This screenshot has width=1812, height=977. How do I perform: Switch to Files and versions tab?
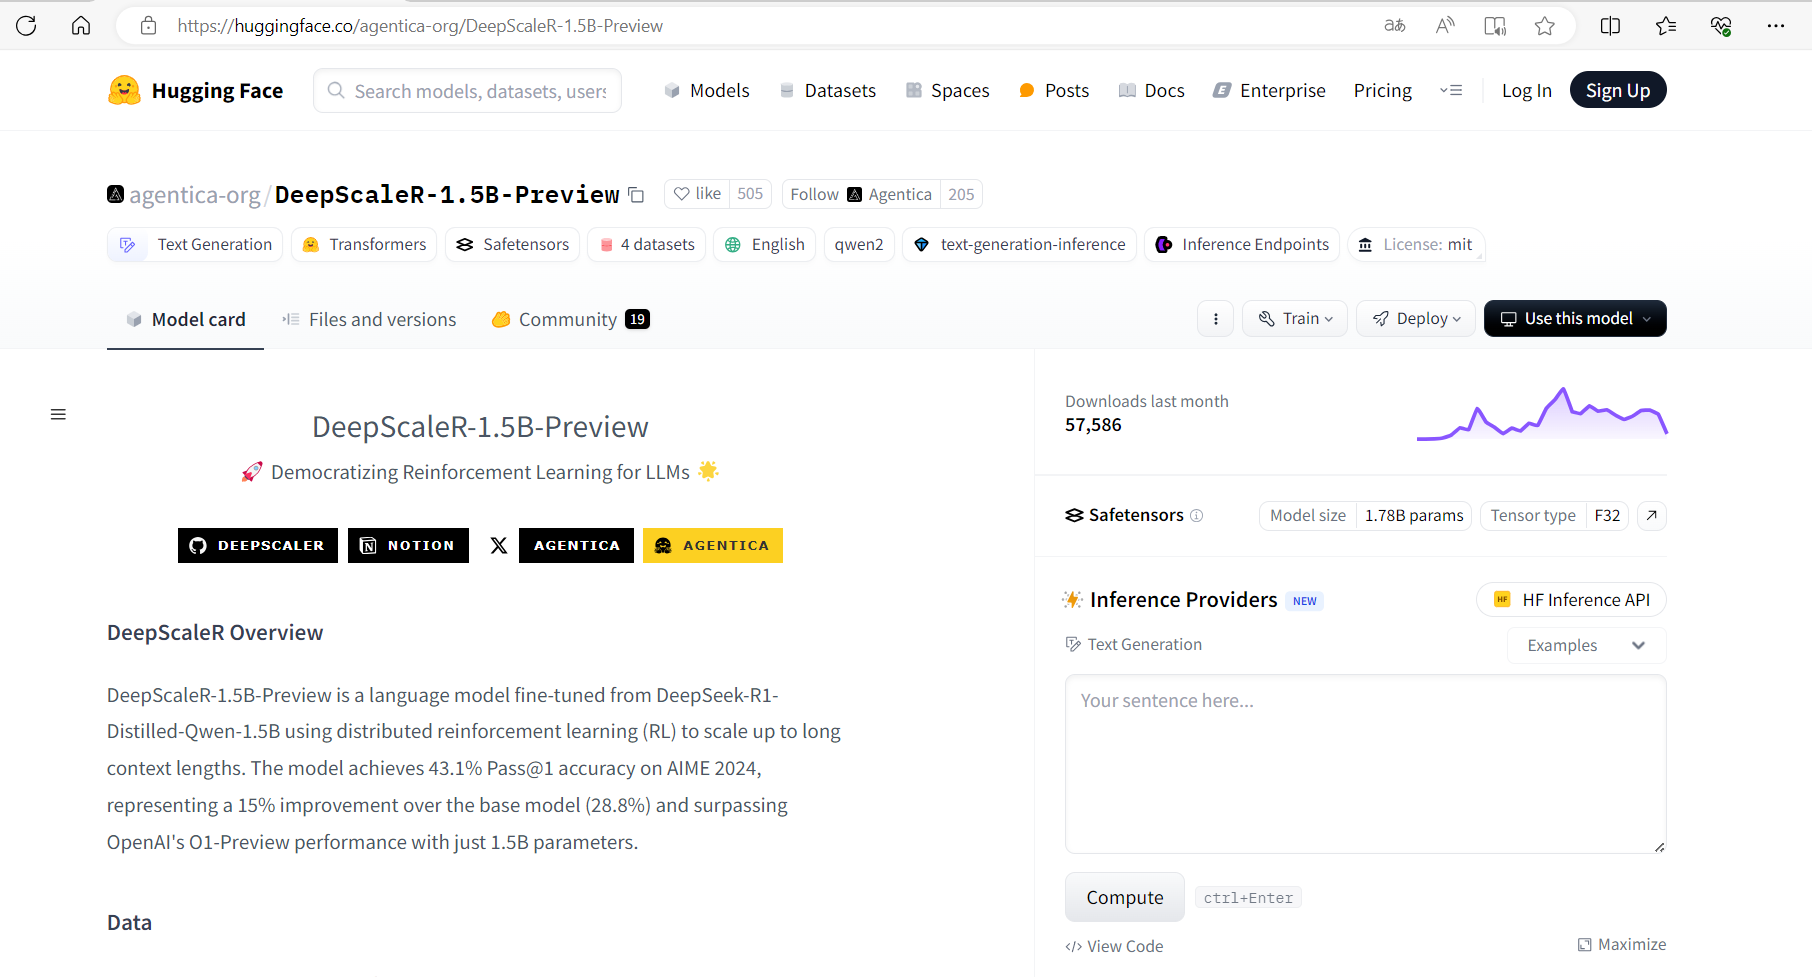tap(369, 319)
